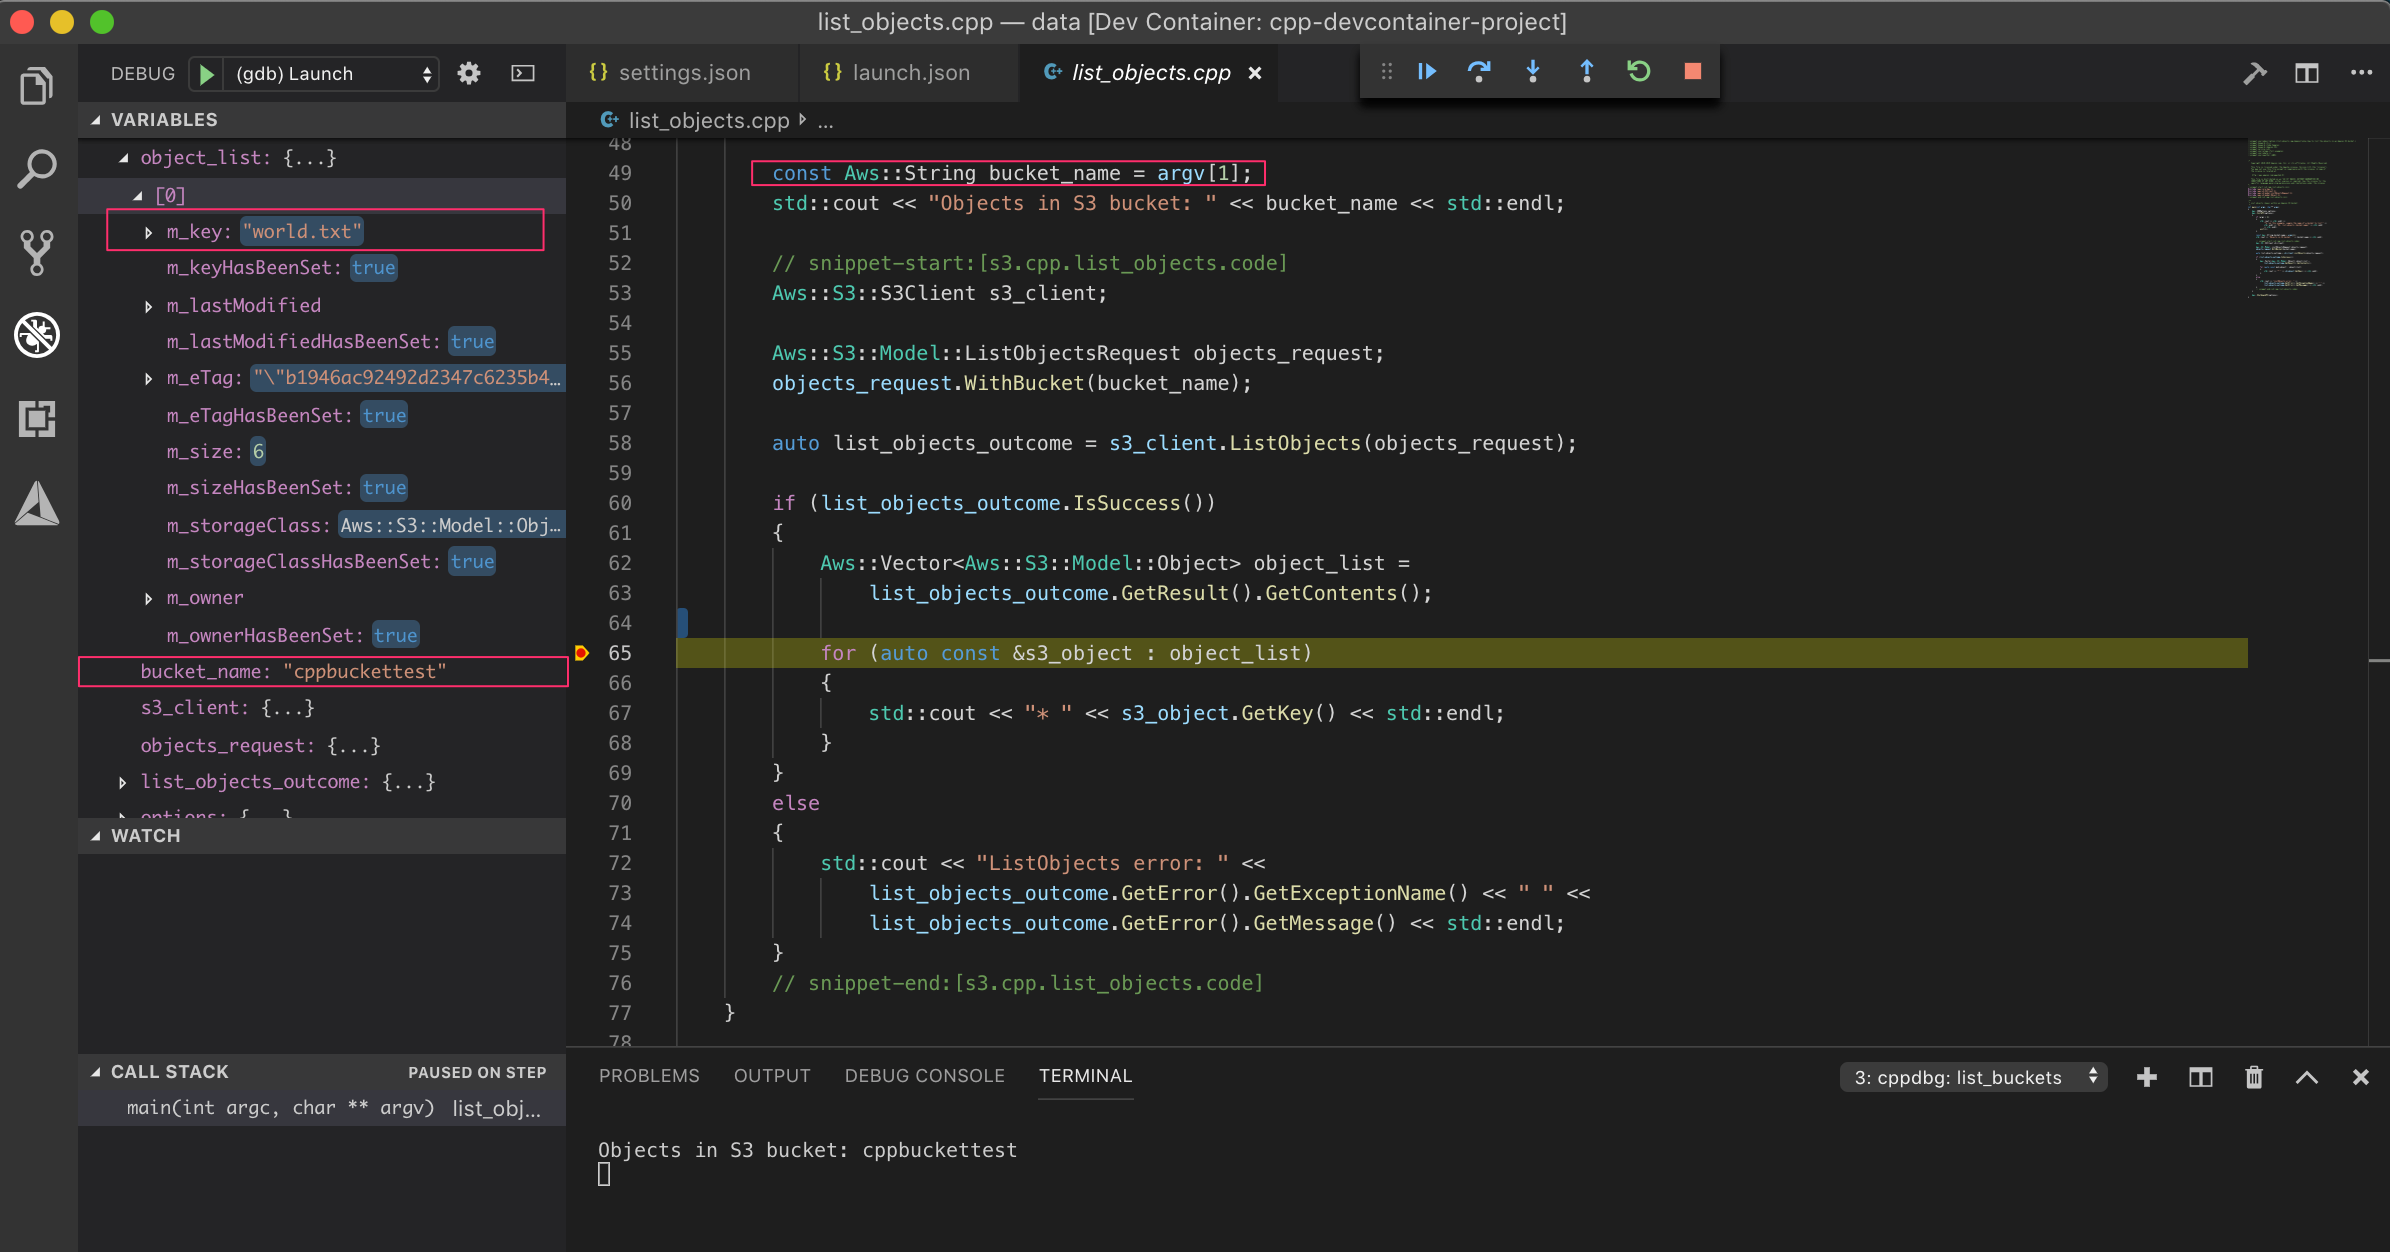
Task: Expand the m_key variable node
Action: click(x=149, y=232)
